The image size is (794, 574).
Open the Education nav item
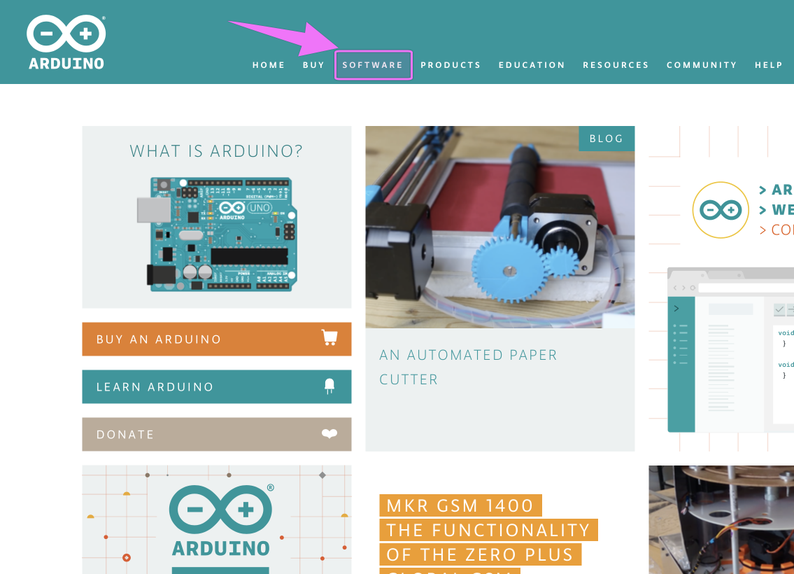coord(532,65)
